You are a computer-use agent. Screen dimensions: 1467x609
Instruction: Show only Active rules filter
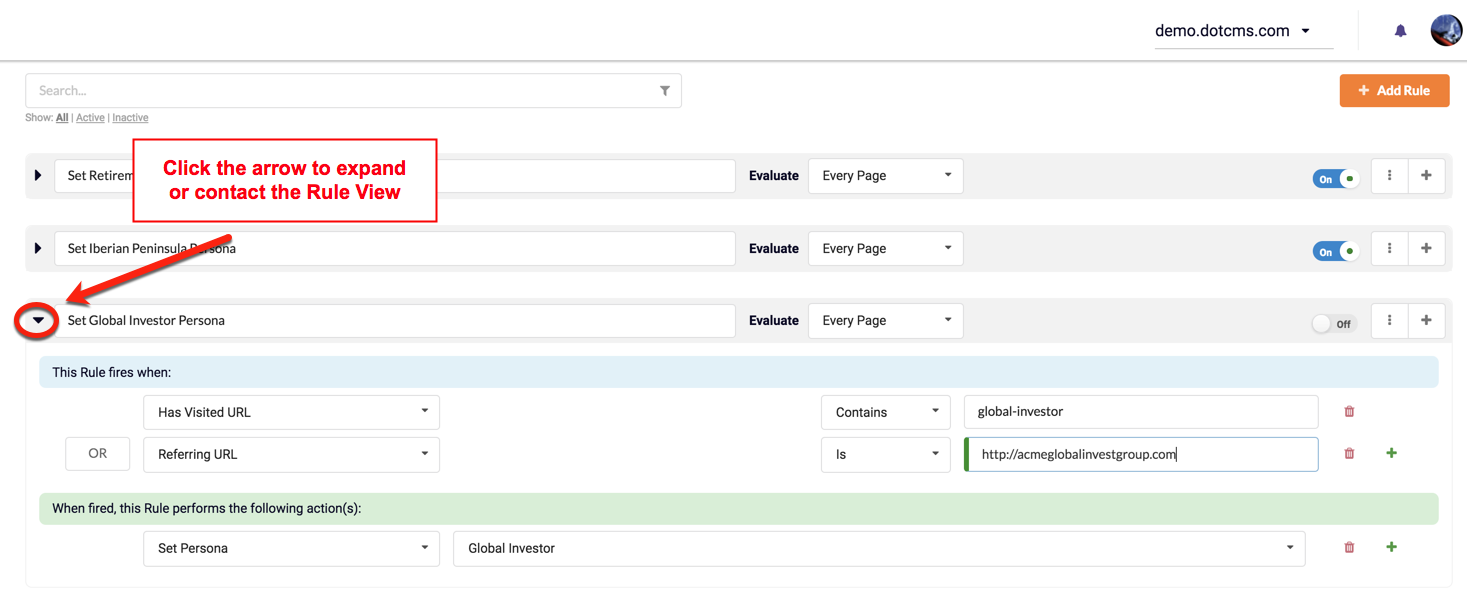90,118
